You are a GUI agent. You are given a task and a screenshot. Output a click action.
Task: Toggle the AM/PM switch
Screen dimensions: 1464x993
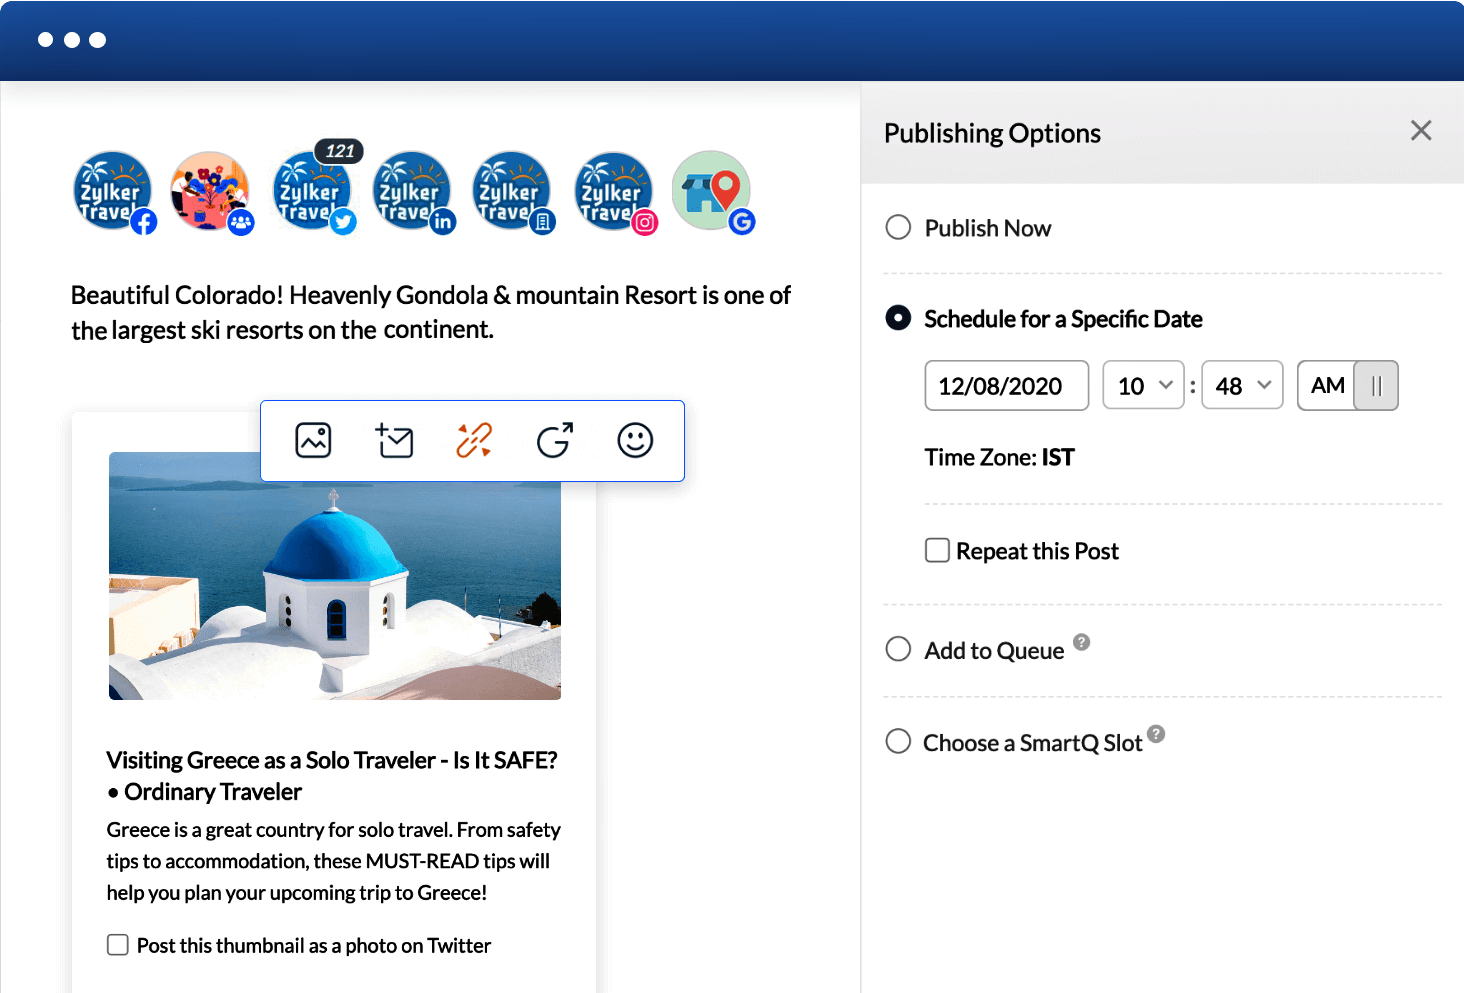[1347, 386]
